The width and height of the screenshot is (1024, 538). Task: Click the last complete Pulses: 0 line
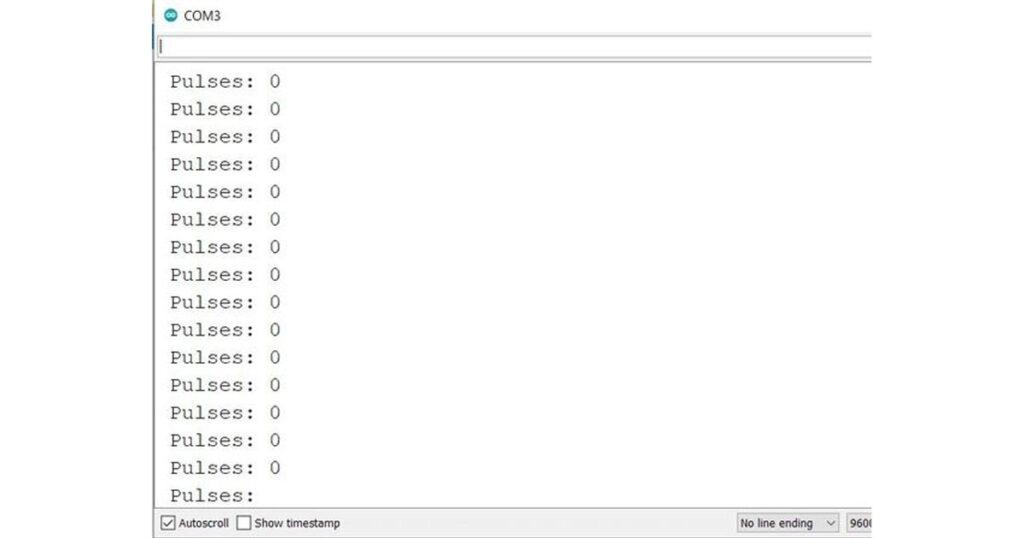(225, 468)
